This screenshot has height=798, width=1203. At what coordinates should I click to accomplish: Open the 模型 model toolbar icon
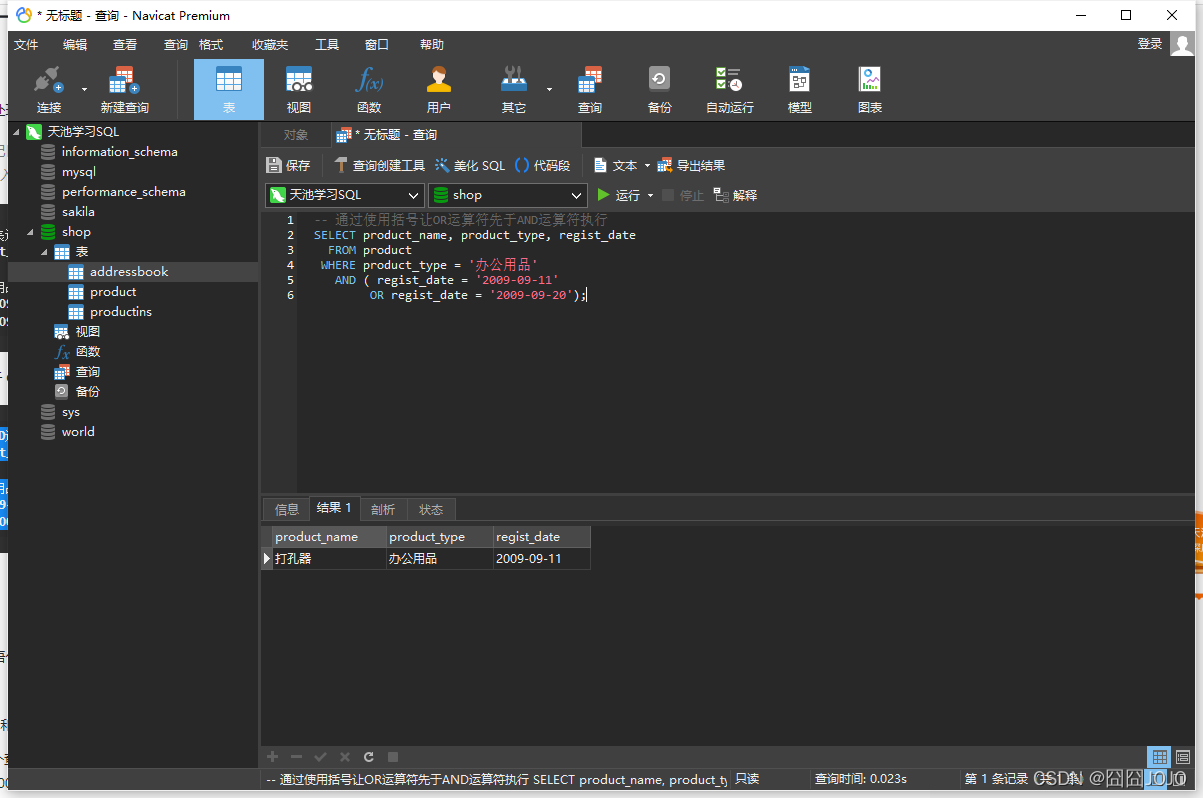[800, 89]
